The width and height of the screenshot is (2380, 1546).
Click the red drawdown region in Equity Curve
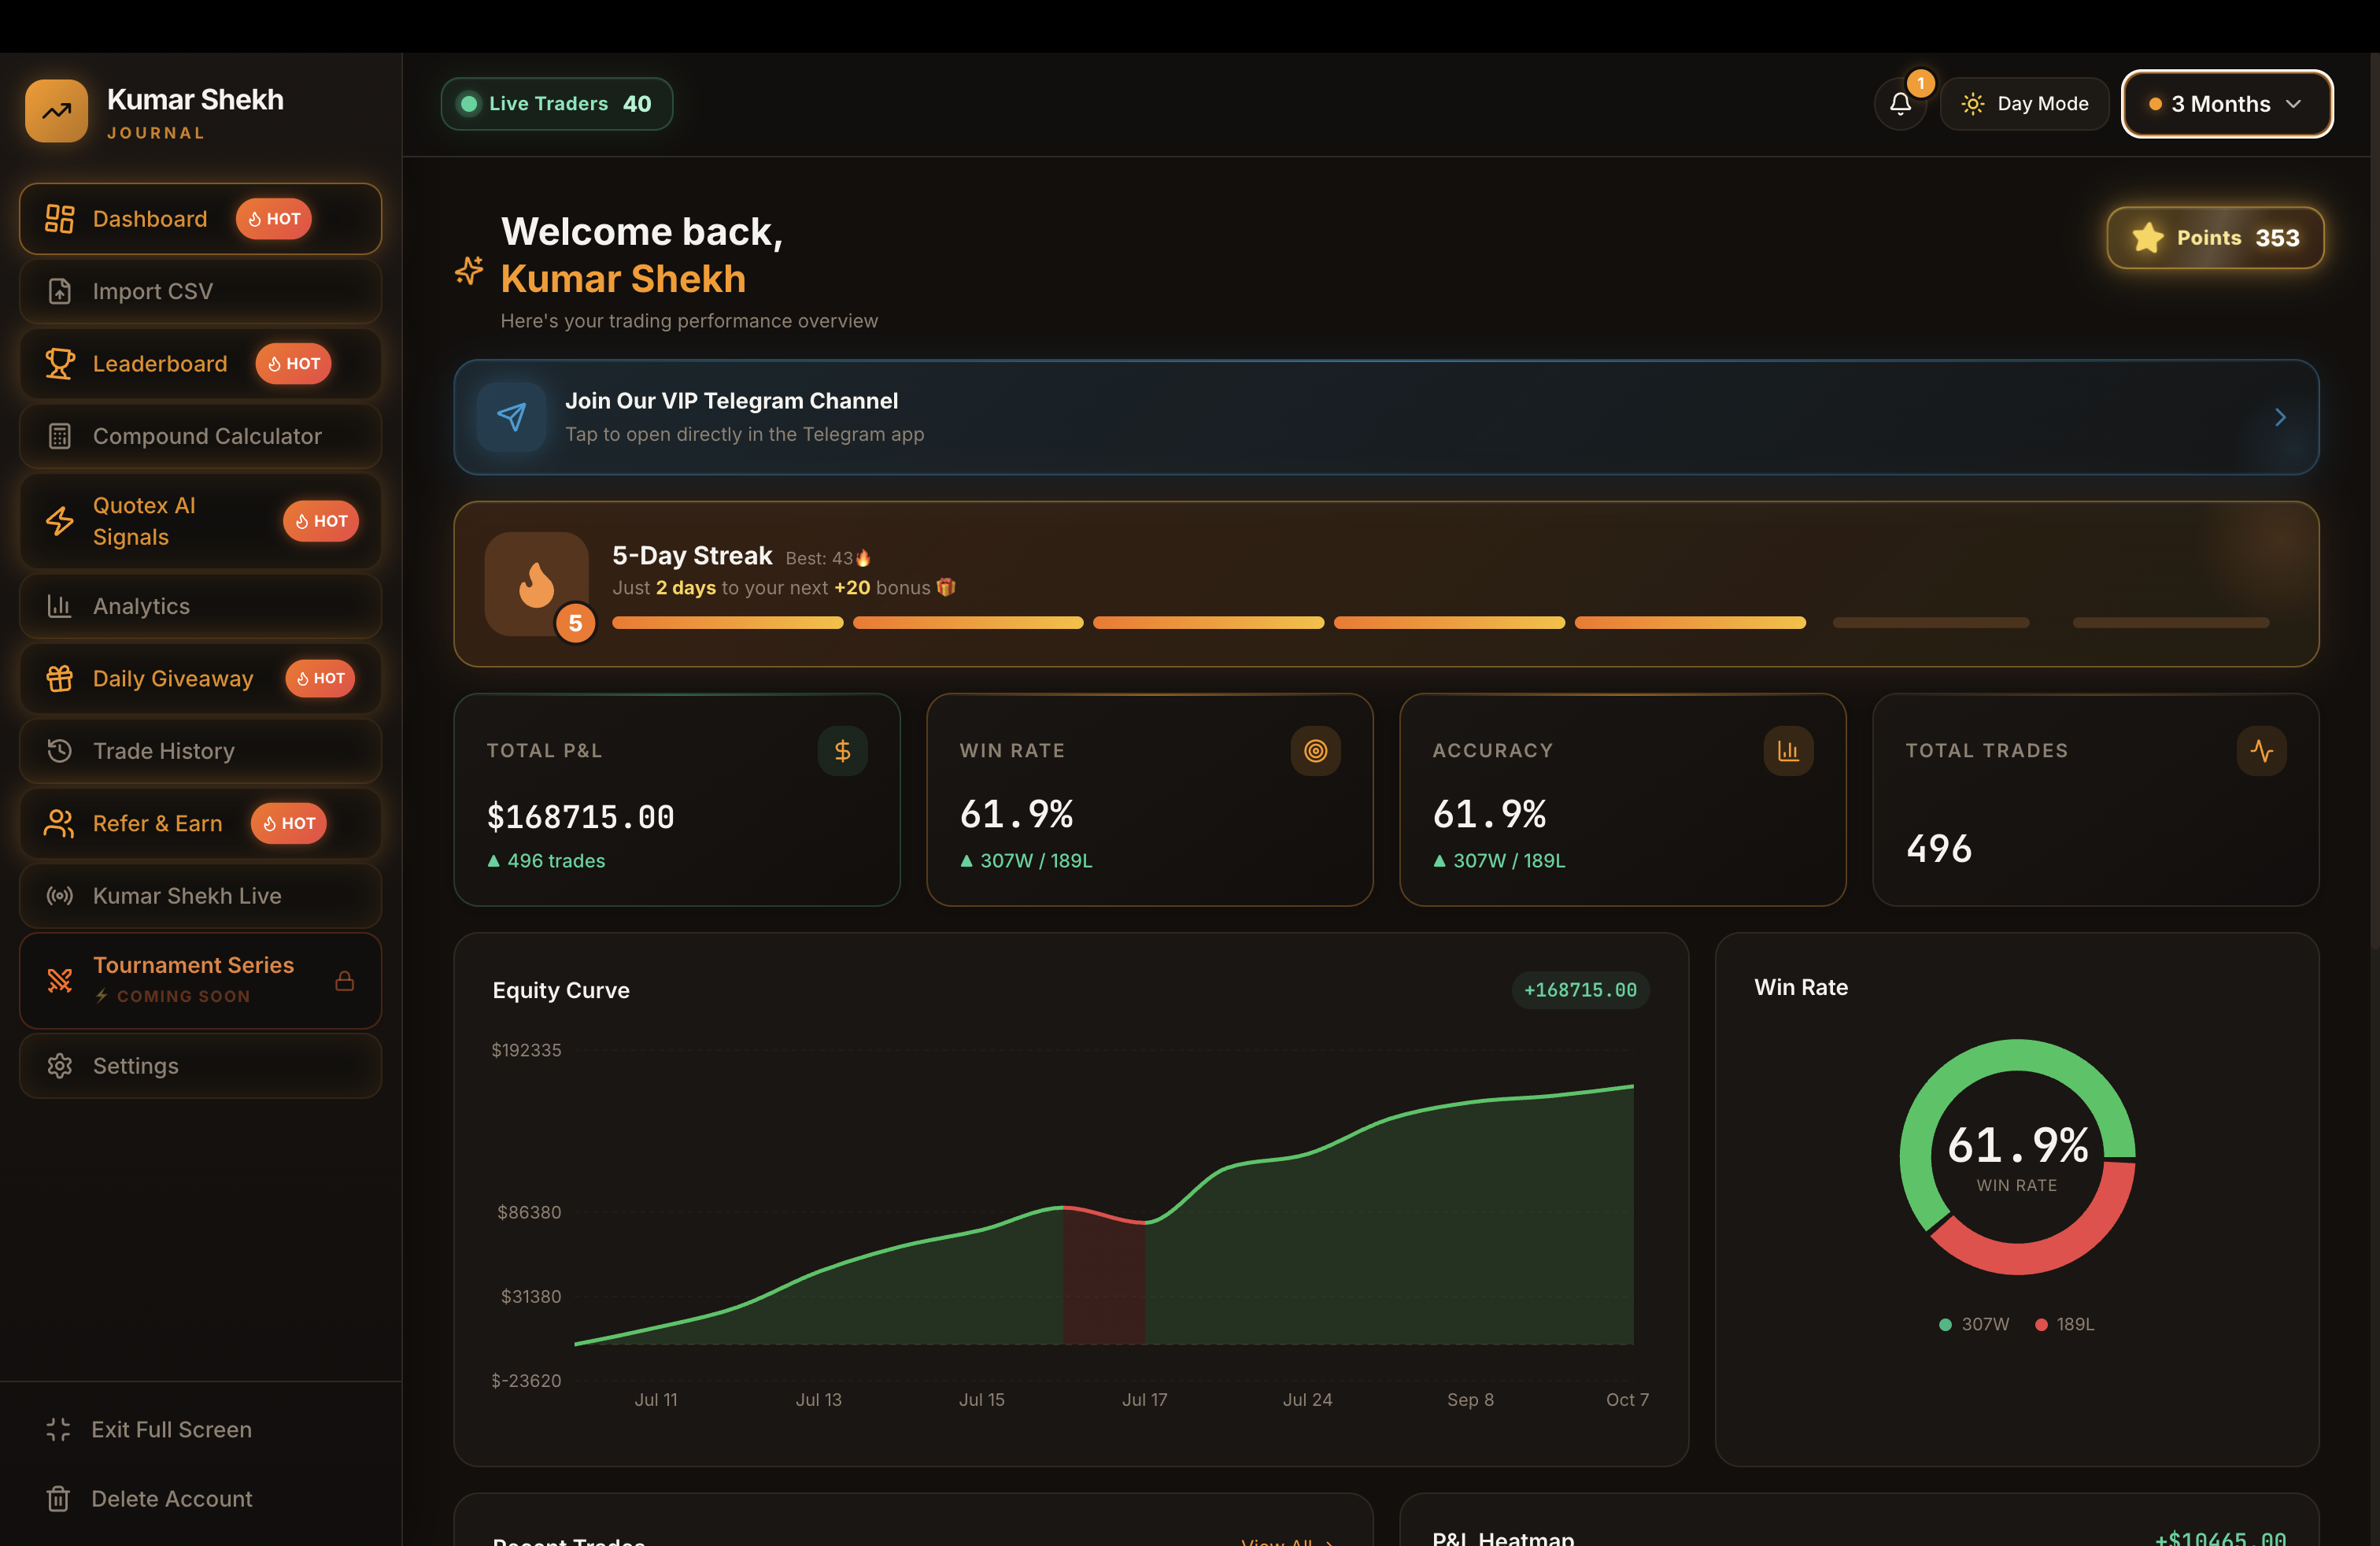[x=1104, y=1280]
